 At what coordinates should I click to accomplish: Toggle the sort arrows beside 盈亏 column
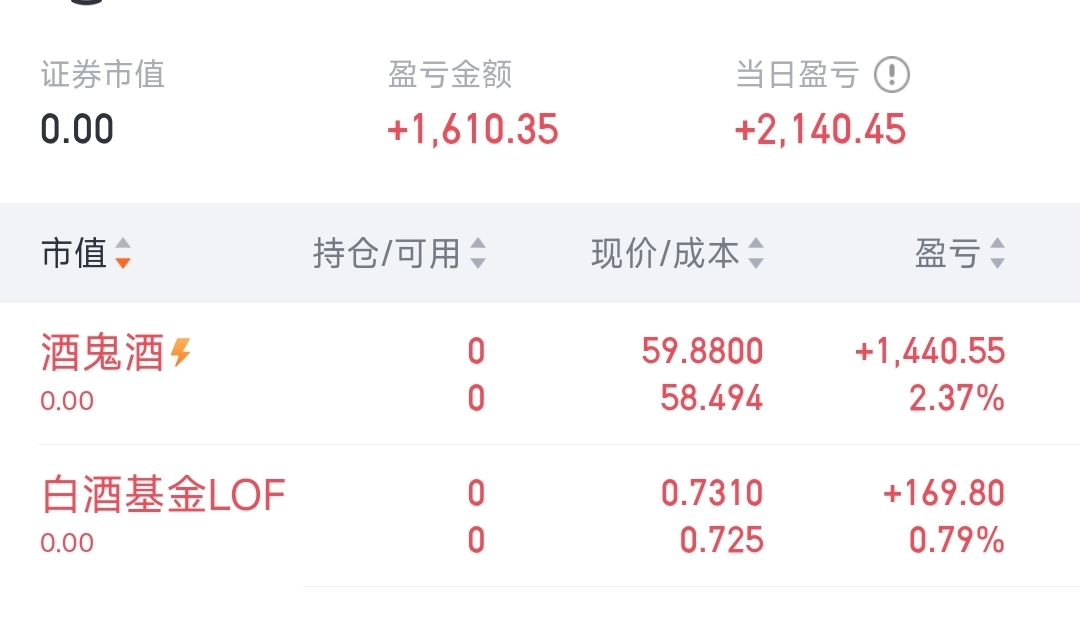(x=997, y=254)
